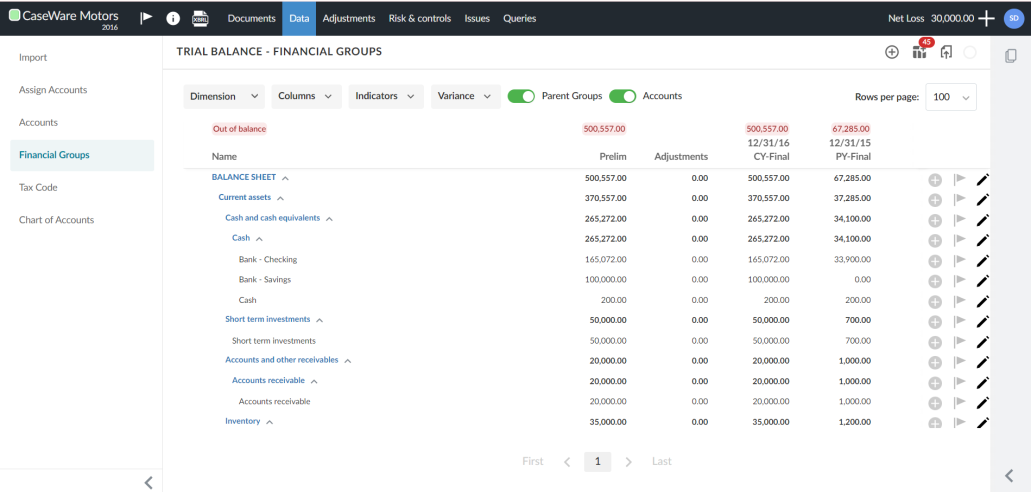Click add circle icon on BALANCE SHEET row
This screenshot has height=492, width=1031.
(935, 179)
